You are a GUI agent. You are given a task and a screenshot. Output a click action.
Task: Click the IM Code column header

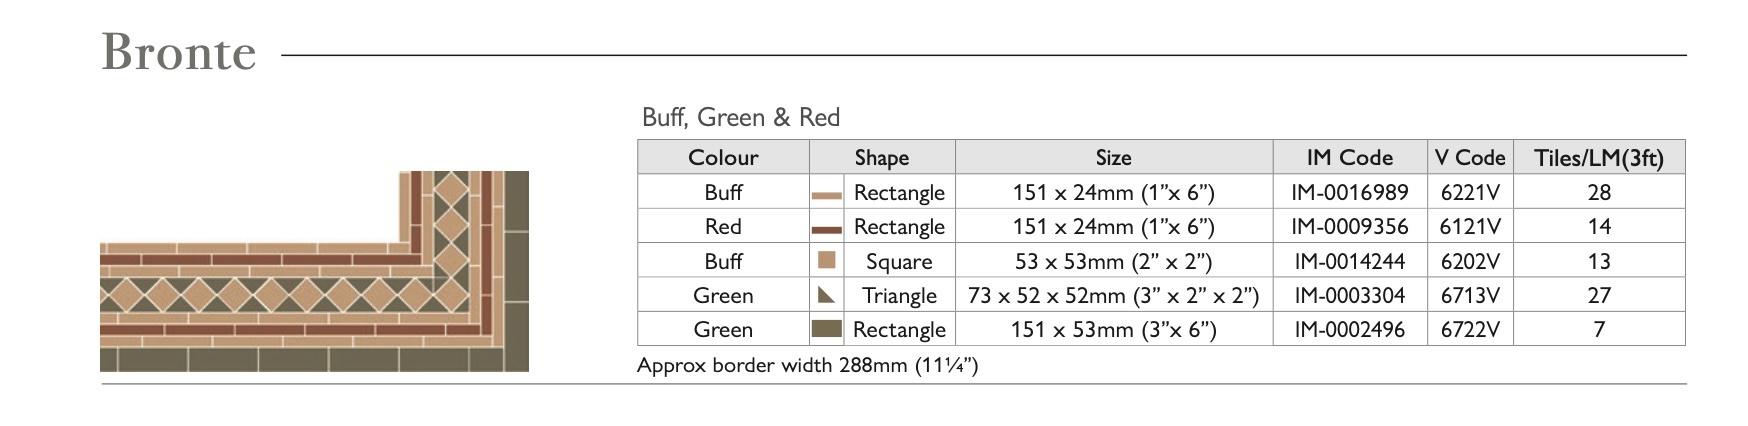[x=1349, y=157]
